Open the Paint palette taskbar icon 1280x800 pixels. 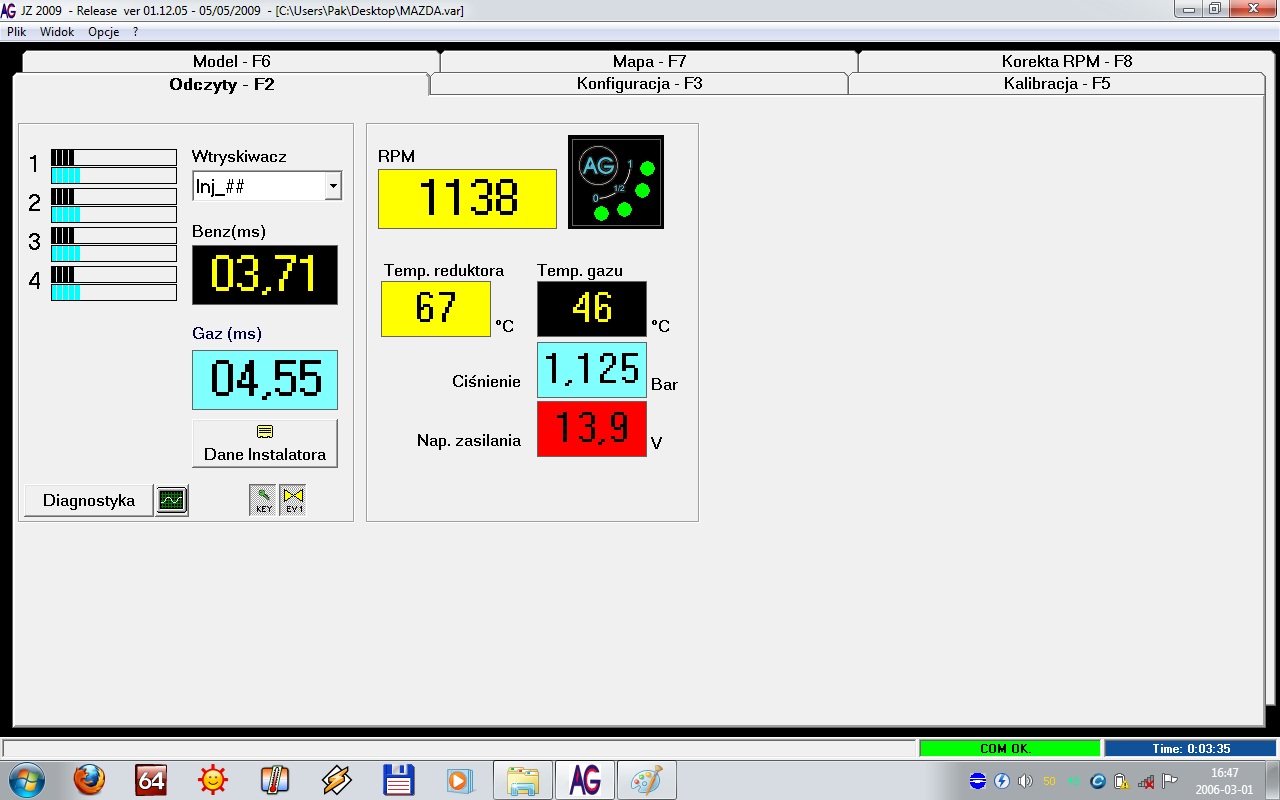click(646, 780)
